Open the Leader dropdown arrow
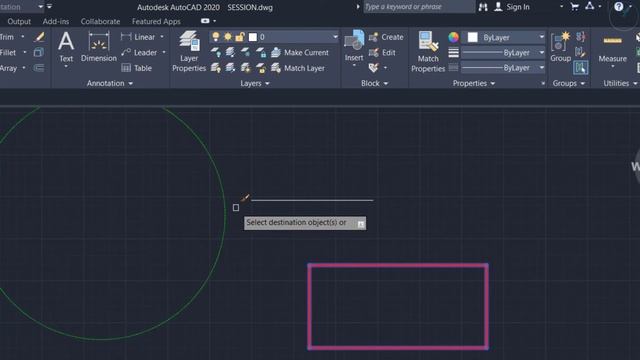The height and width of the screenshot is (360, 640). point(164,53)
